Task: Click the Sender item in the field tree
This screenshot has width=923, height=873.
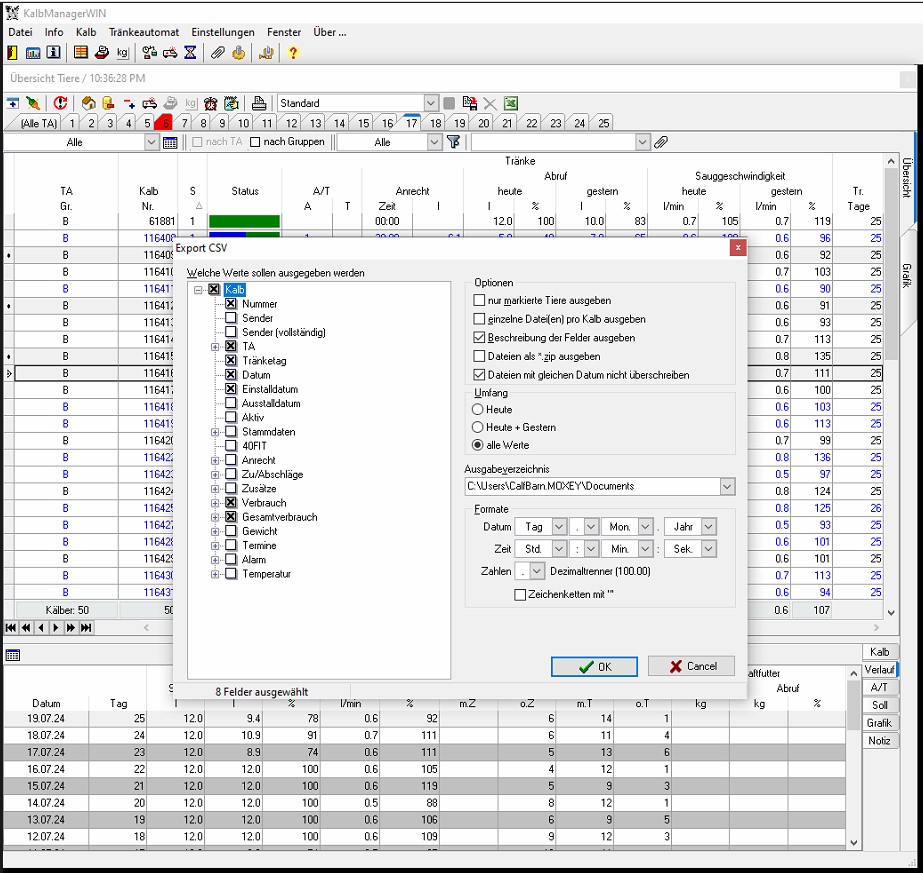Action: pyautogui.click(x=257, y=318)
